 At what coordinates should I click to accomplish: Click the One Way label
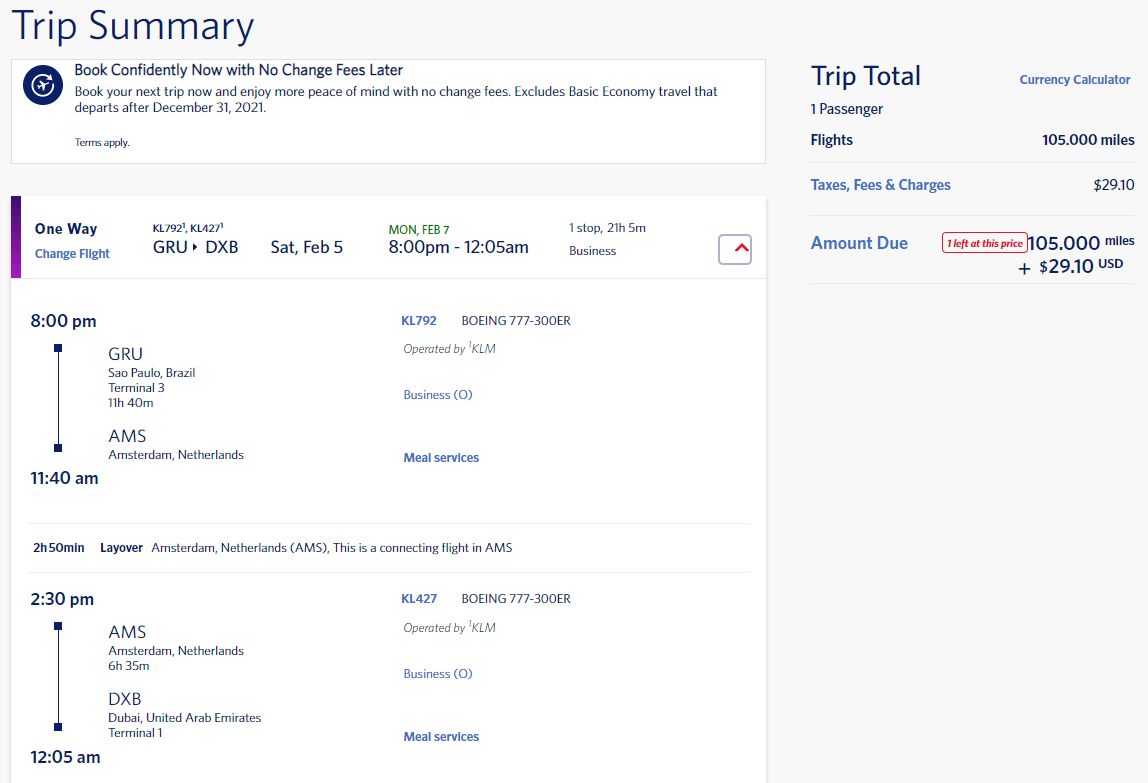point(66,229)
